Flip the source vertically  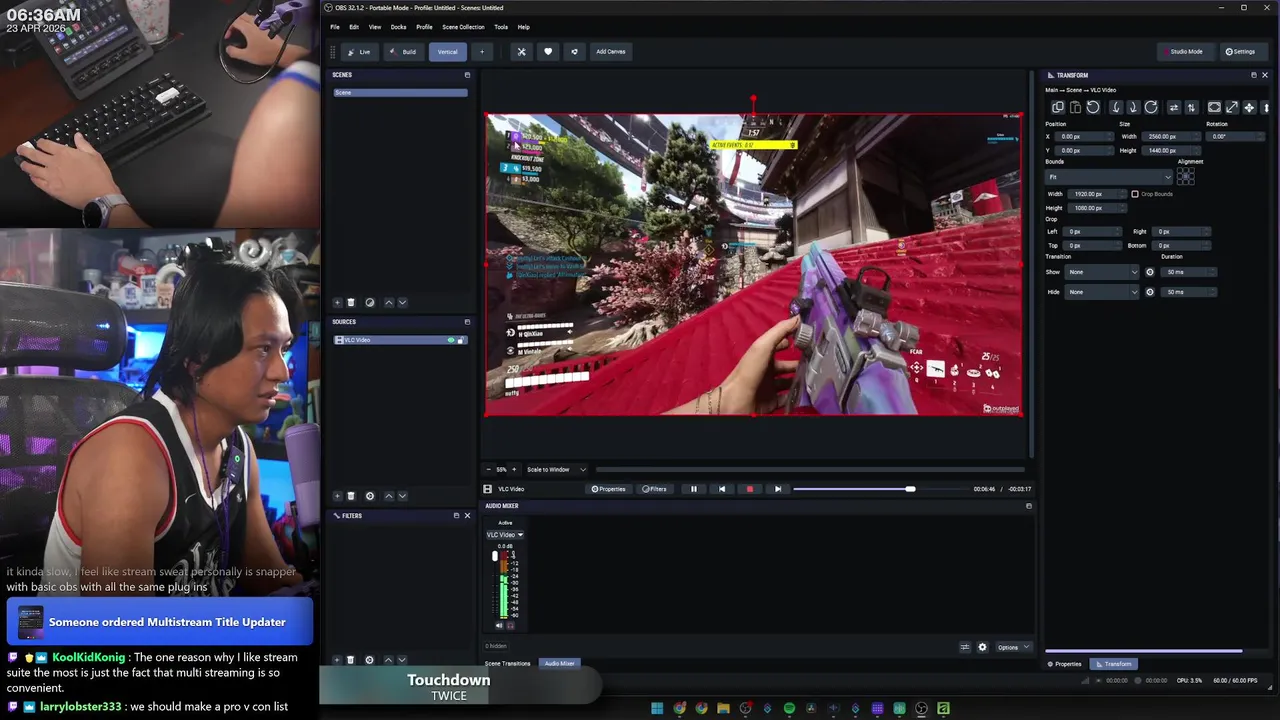tap(1191, 107)
